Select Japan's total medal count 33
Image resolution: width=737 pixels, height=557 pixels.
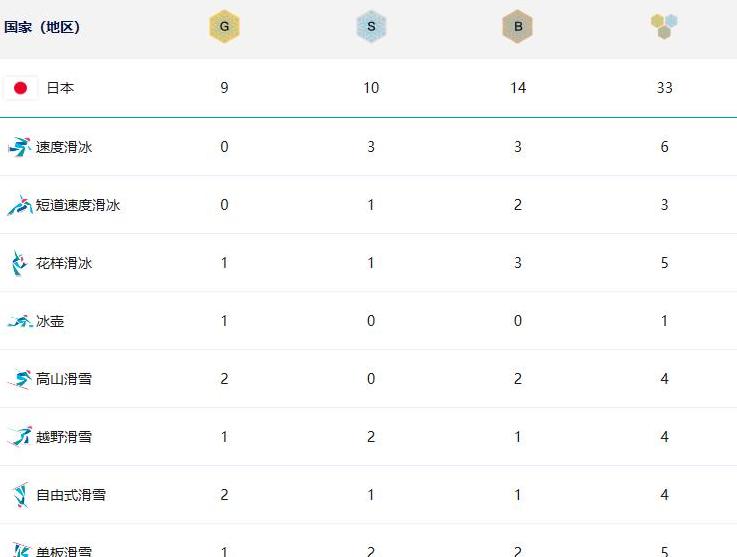pos(664,88)
